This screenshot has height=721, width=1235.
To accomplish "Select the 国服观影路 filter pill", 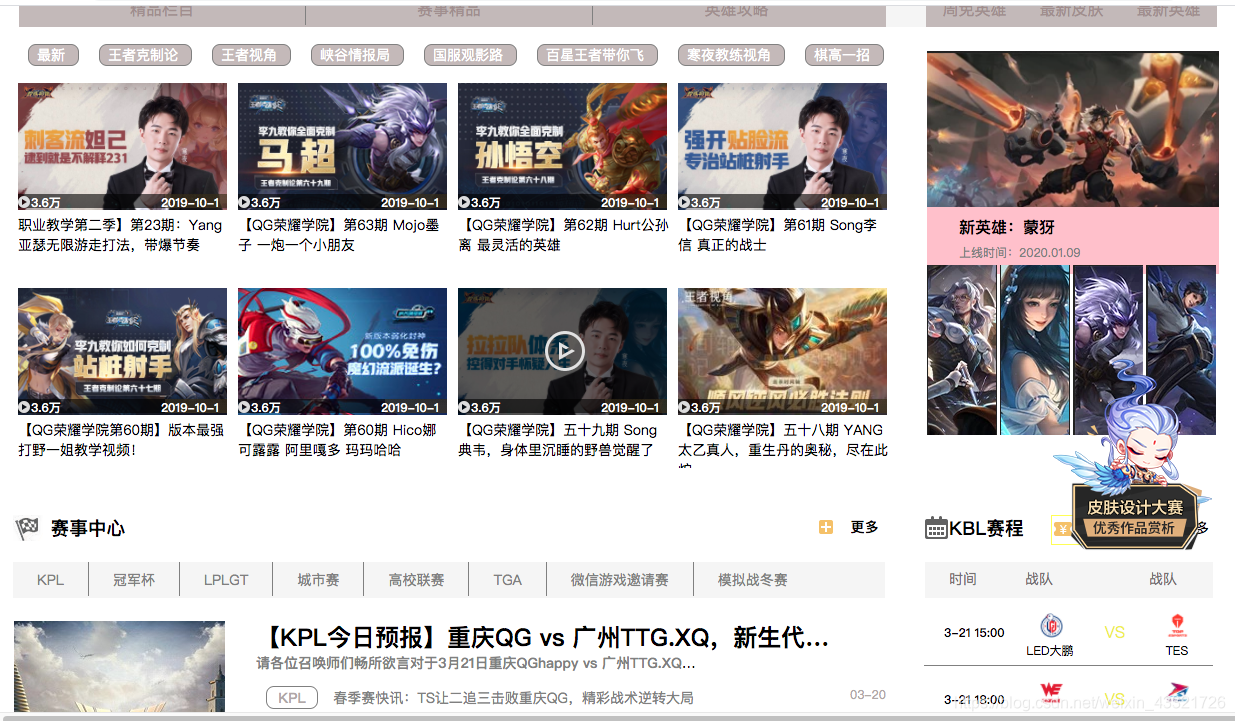I will (x=468, y=55).
